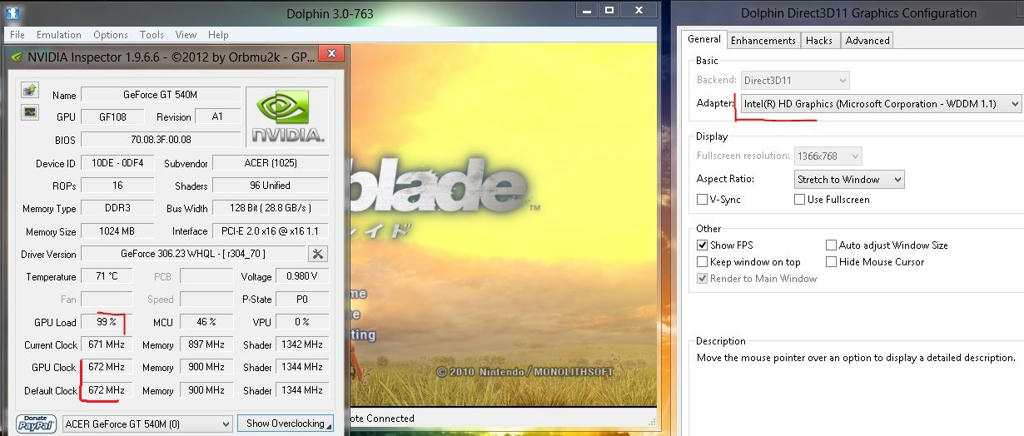Click the Revision A1 value

[217, 117]
